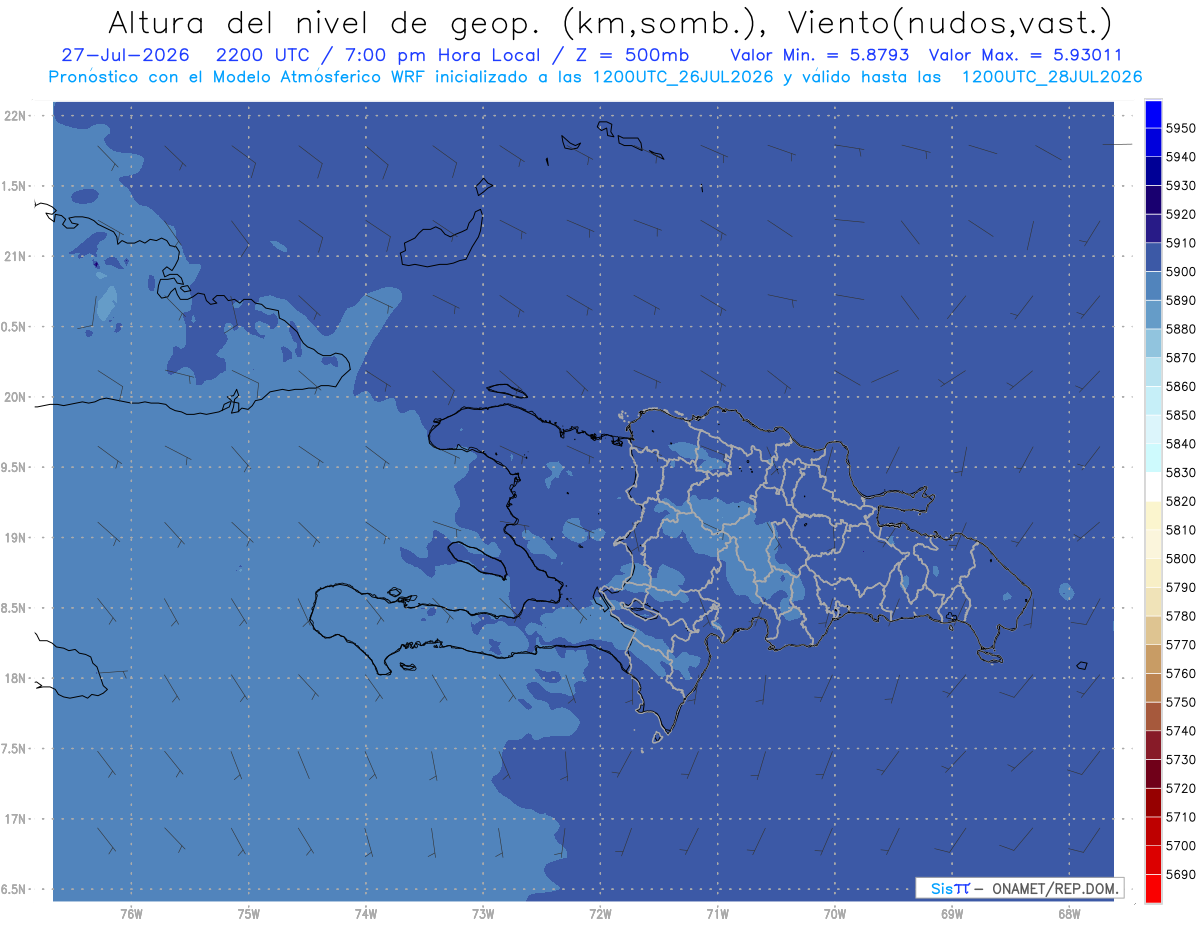This screenshot has width=1200, height=927.
Task: Click the 'Valor Min. = 5.8793' text
Action: point(821,55)
